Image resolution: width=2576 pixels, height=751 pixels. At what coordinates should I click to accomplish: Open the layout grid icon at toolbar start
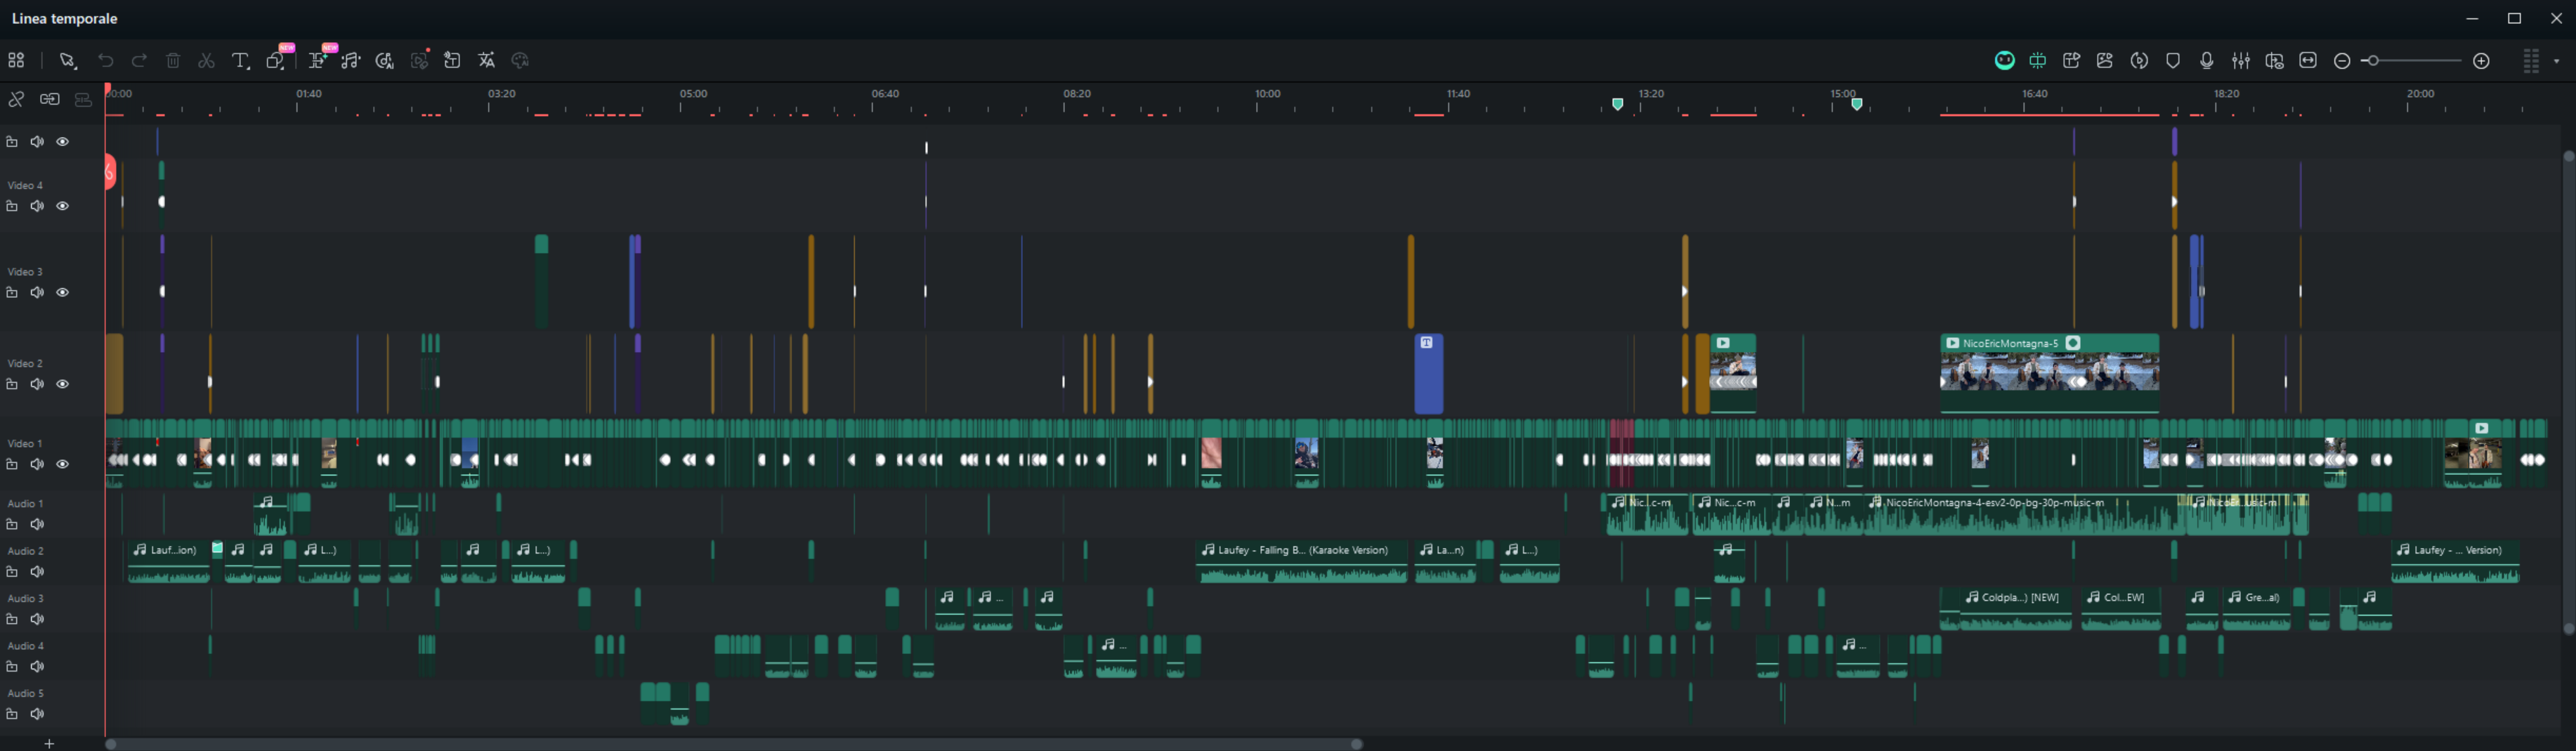click(x=16, y=61)
